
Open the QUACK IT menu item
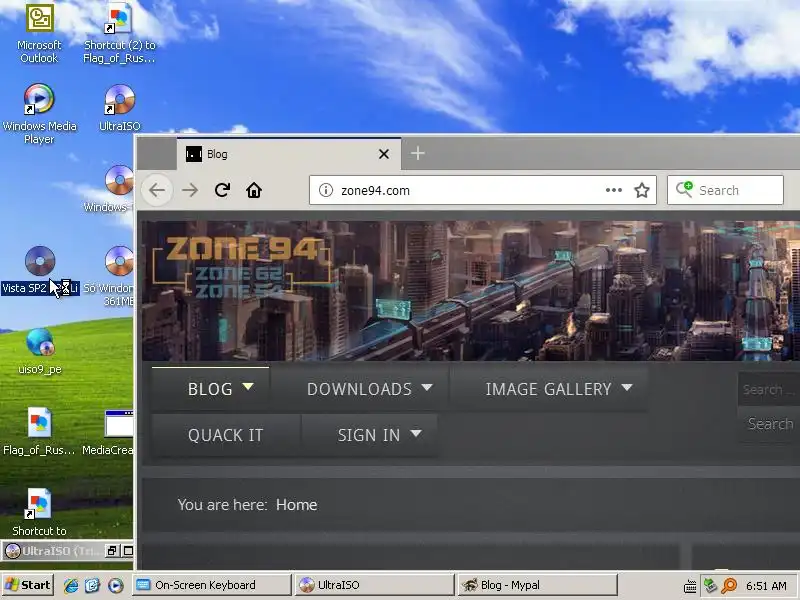point(226,435)
